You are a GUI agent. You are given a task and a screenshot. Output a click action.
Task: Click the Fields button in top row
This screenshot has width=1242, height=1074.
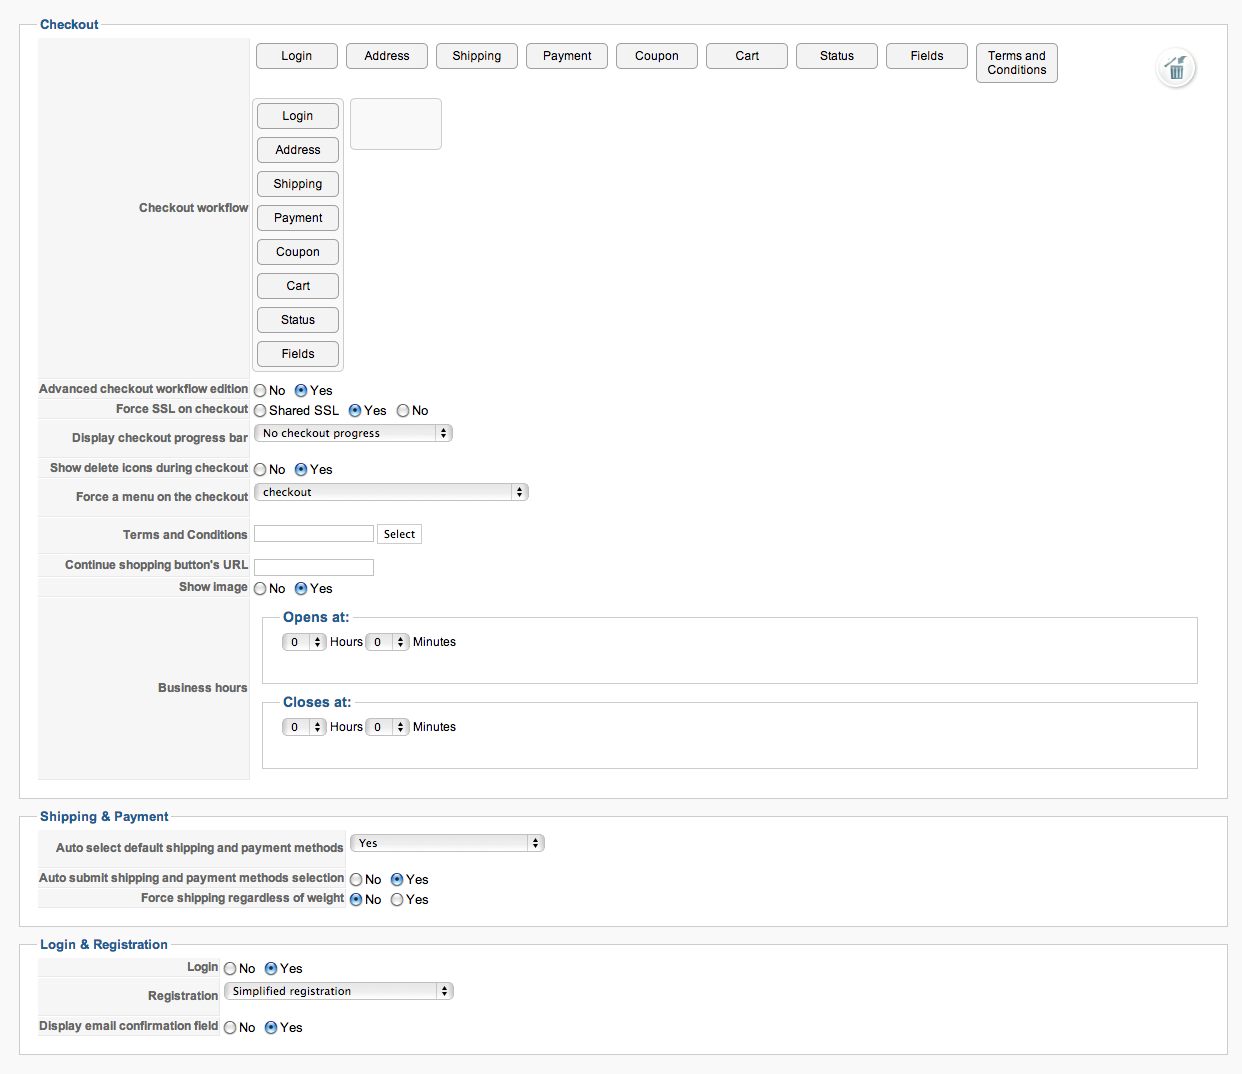pos(927,56)
